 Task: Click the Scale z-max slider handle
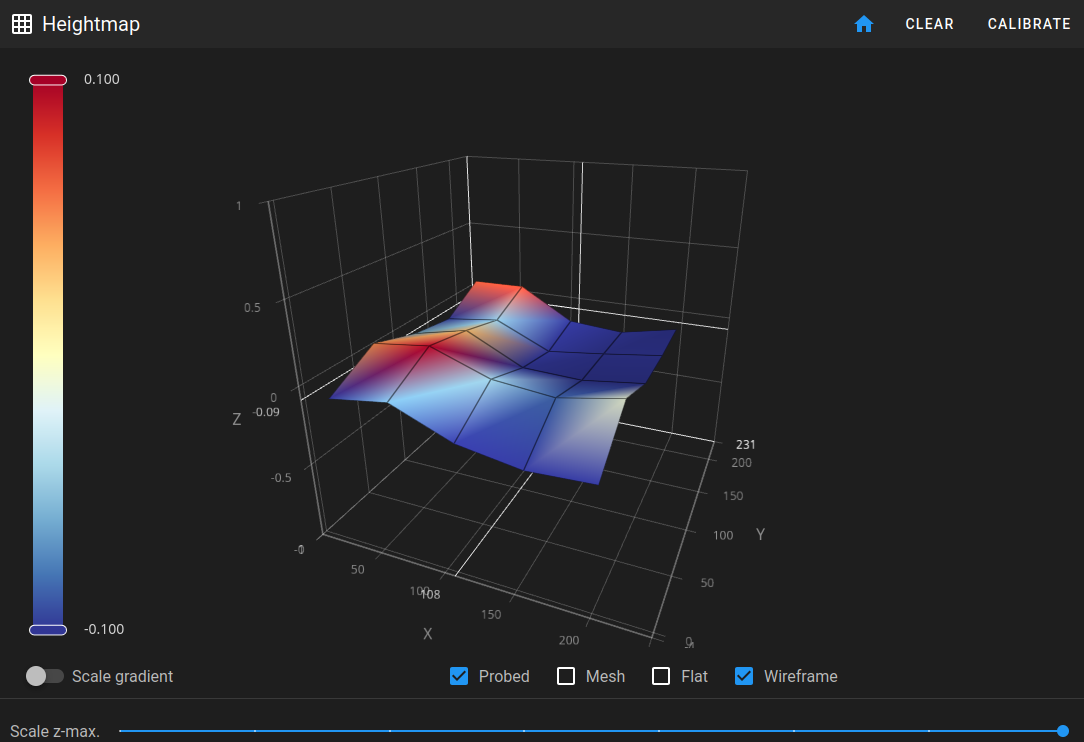point(1063,731)
